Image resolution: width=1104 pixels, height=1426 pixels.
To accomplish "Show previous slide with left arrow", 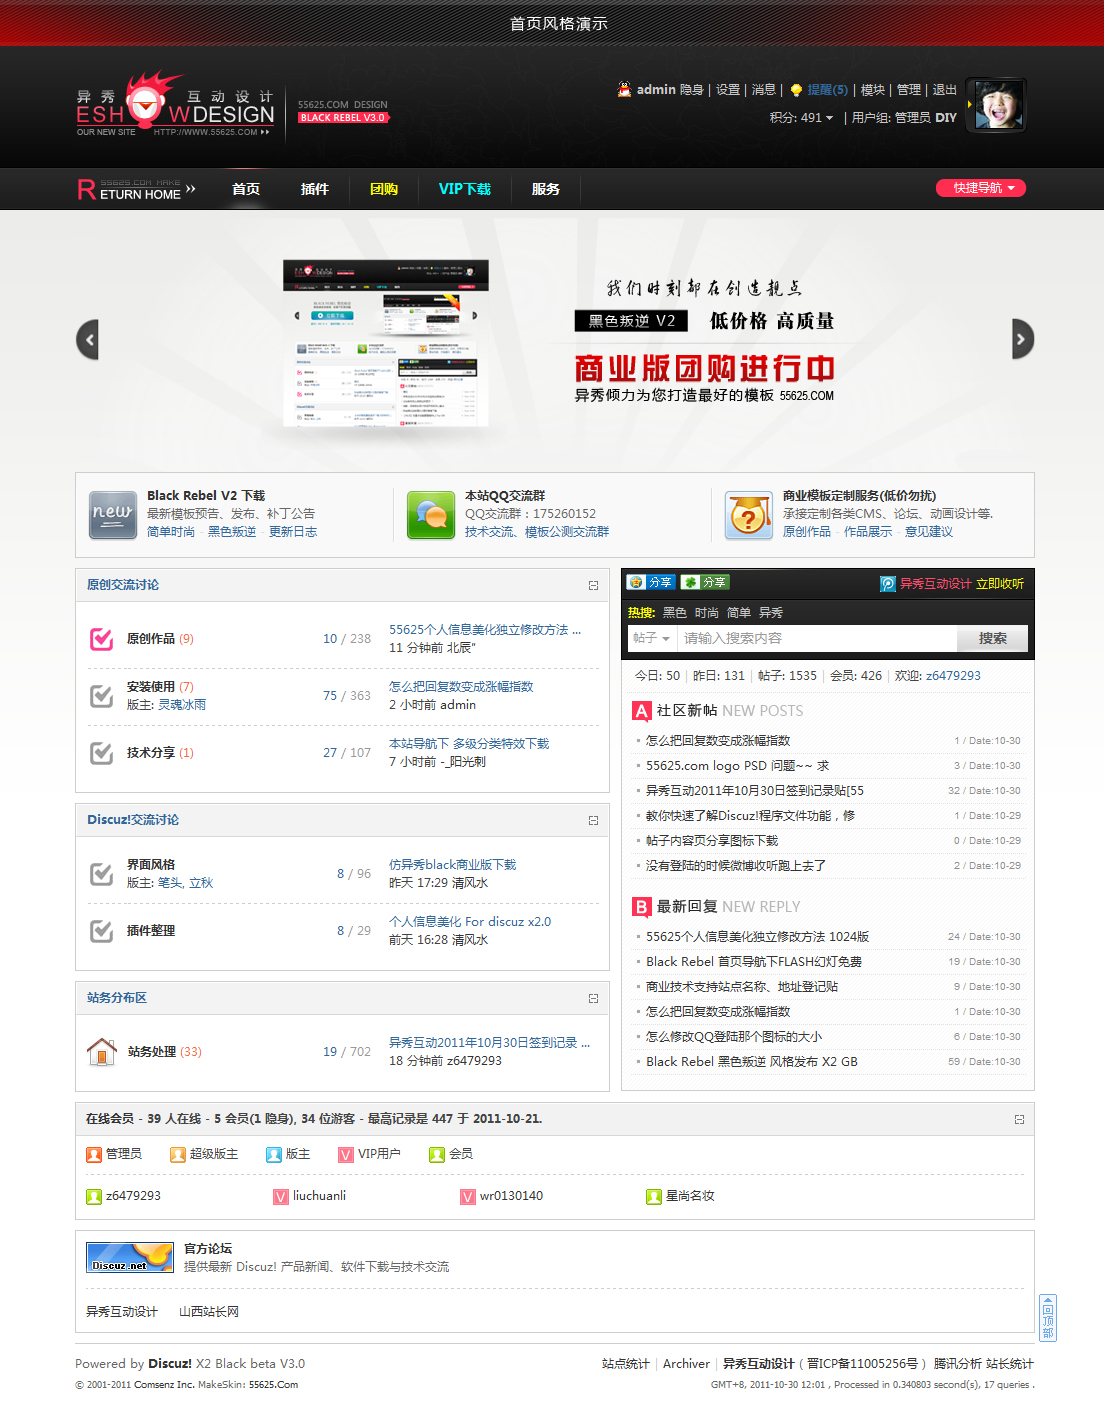I will pyautogui.click(x=87, y=339).
